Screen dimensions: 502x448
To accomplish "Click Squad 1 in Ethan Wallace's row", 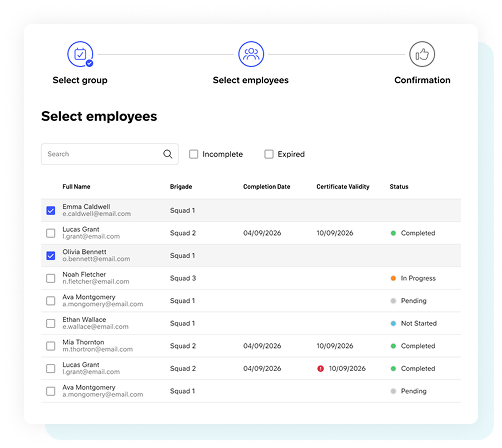I will click(x=182, y=323).
